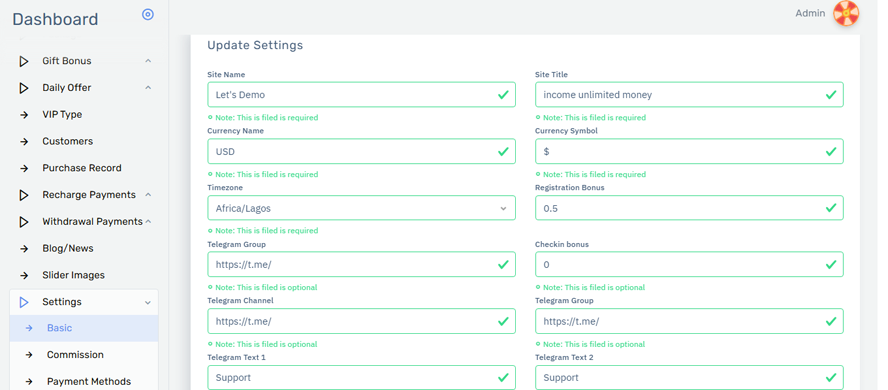
Task: Go to the Customers page
Action: point(67,142)
